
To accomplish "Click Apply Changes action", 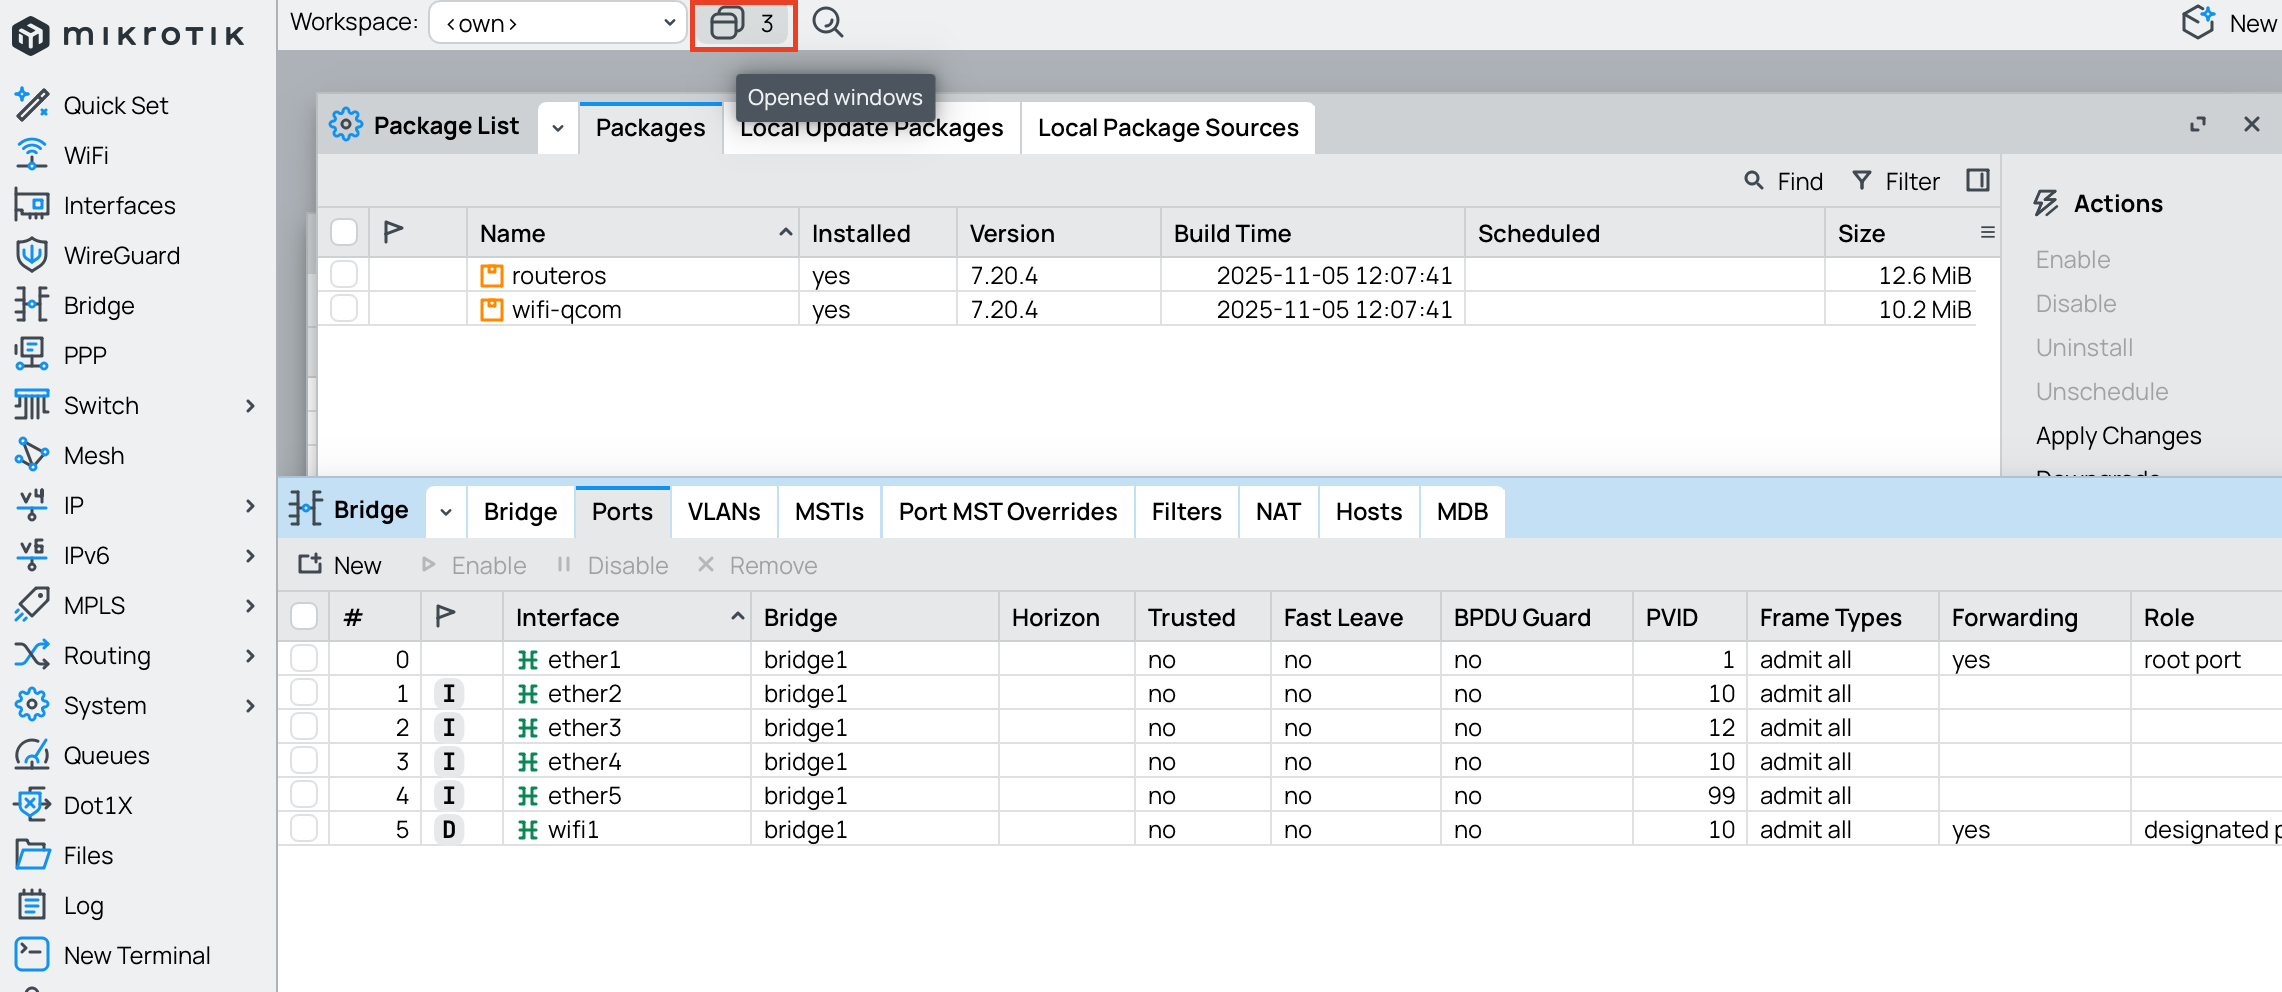I will coord(2118,435).
